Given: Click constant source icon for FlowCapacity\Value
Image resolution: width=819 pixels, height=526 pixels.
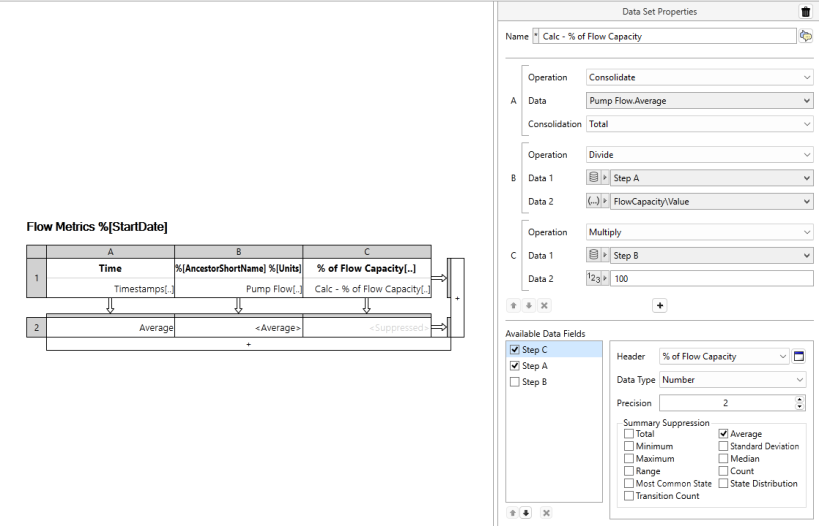Looking at the screenshot, I should 593,201.
